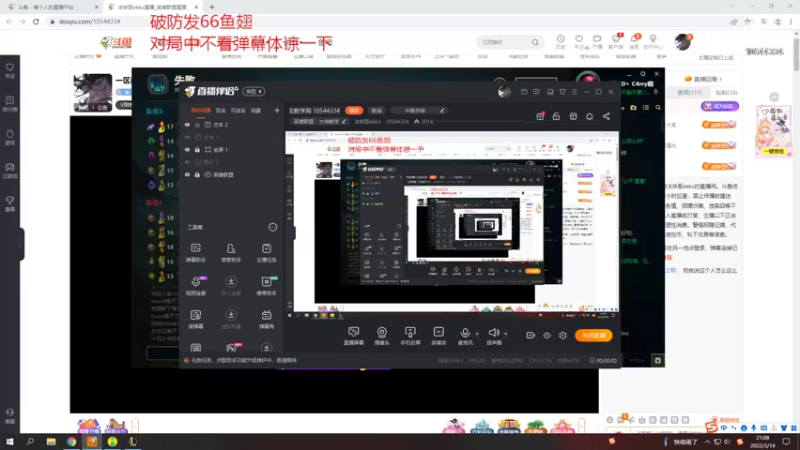Image resolution: width=800 pixels, height=450 pixels.
Task: Click Douyu search magnifier icon
Action: 535,42
